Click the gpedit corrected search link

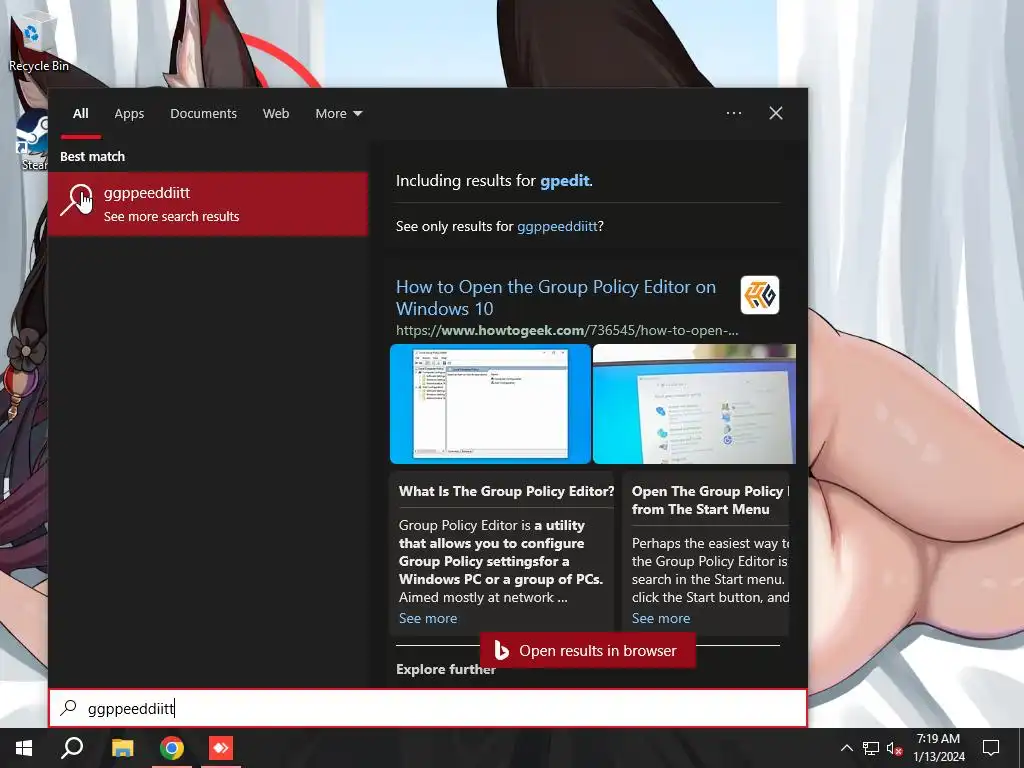564,181
